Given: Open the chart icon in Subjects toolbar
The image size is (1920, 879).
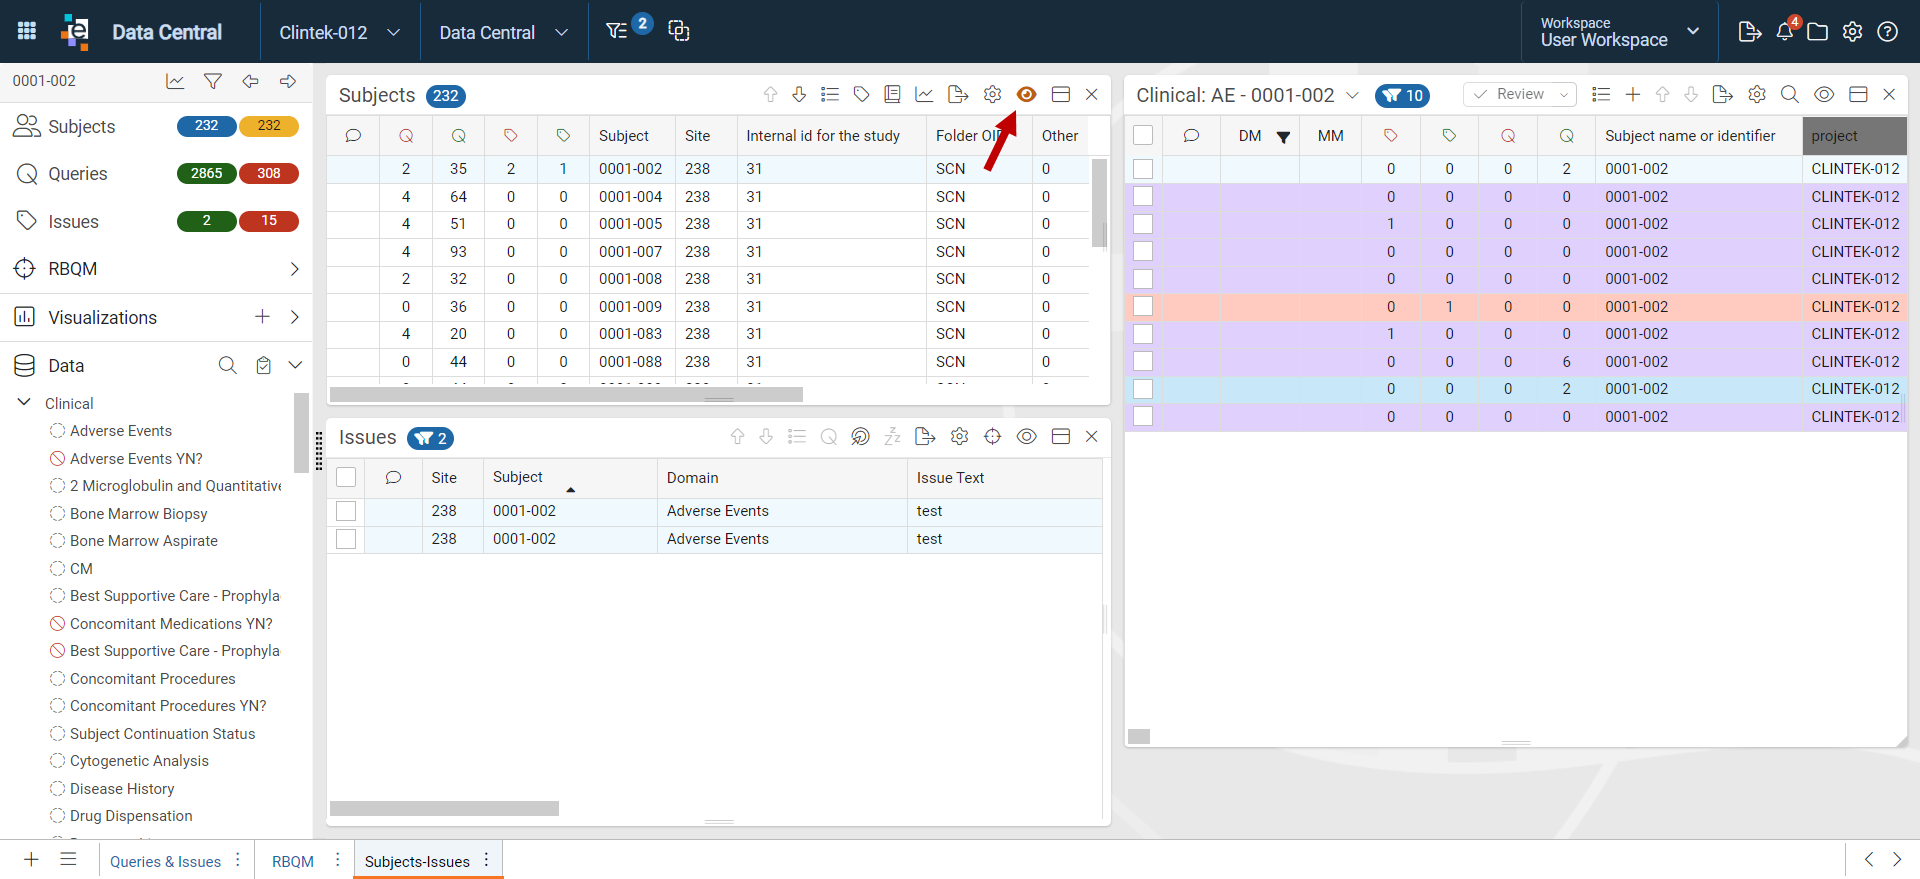Looking at the screenshot, I should 925,94.
